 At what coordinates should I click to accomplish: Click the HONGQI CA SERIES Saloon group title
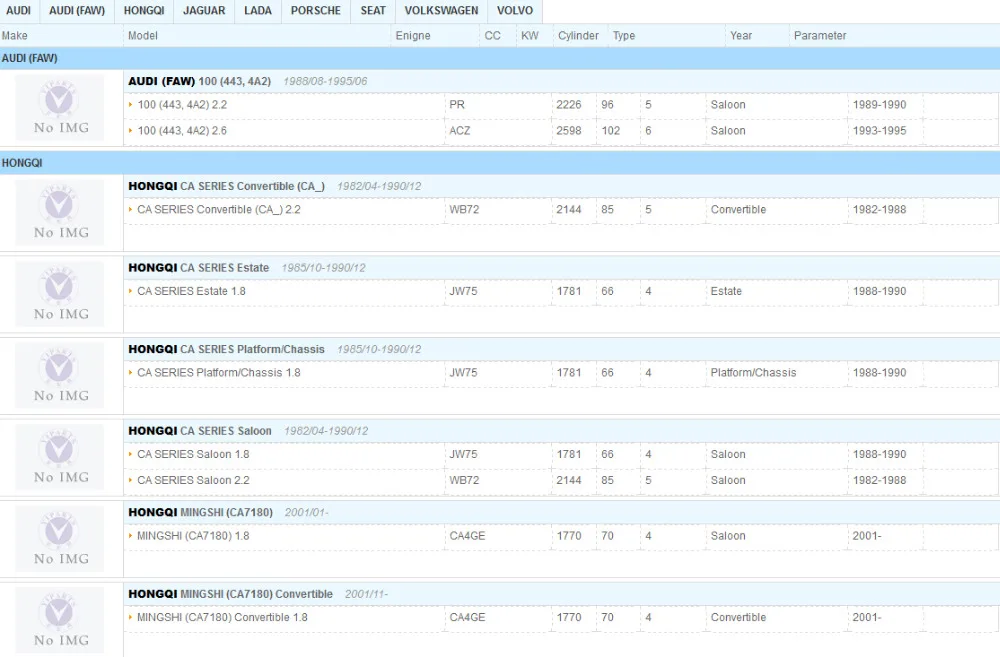pyautogui.click(x=200, y=431)
